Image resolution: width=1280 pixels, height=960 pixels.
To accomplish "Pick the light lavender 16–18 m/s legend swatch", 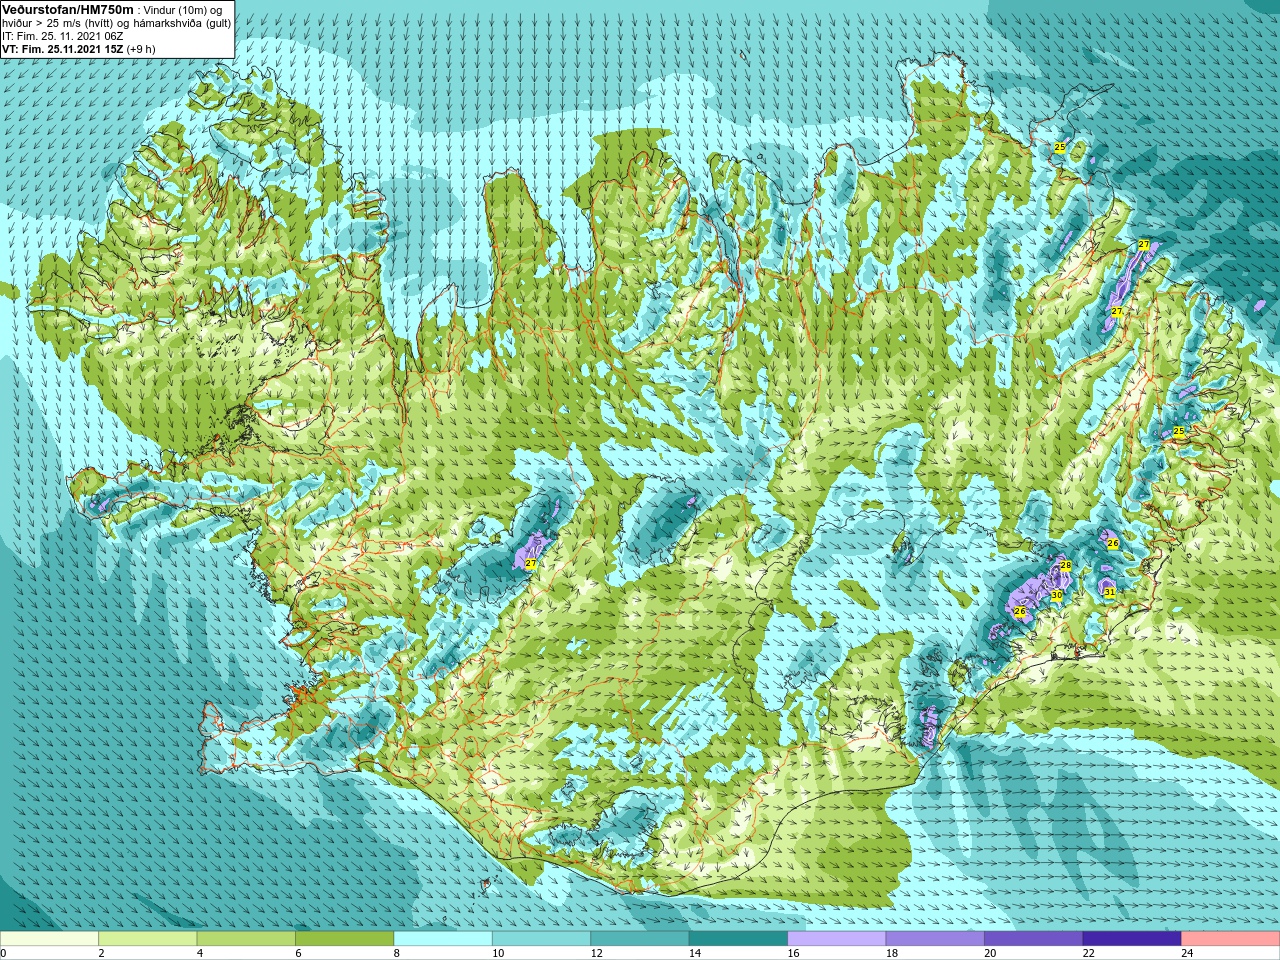I will (837, 939).
